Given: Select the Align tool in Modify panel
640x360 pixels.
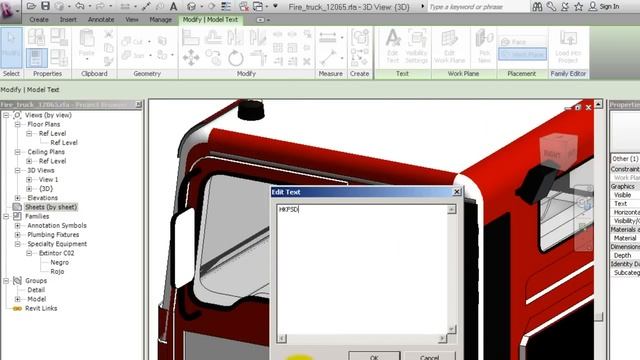Looking at the screenshot, I should 191,38.
